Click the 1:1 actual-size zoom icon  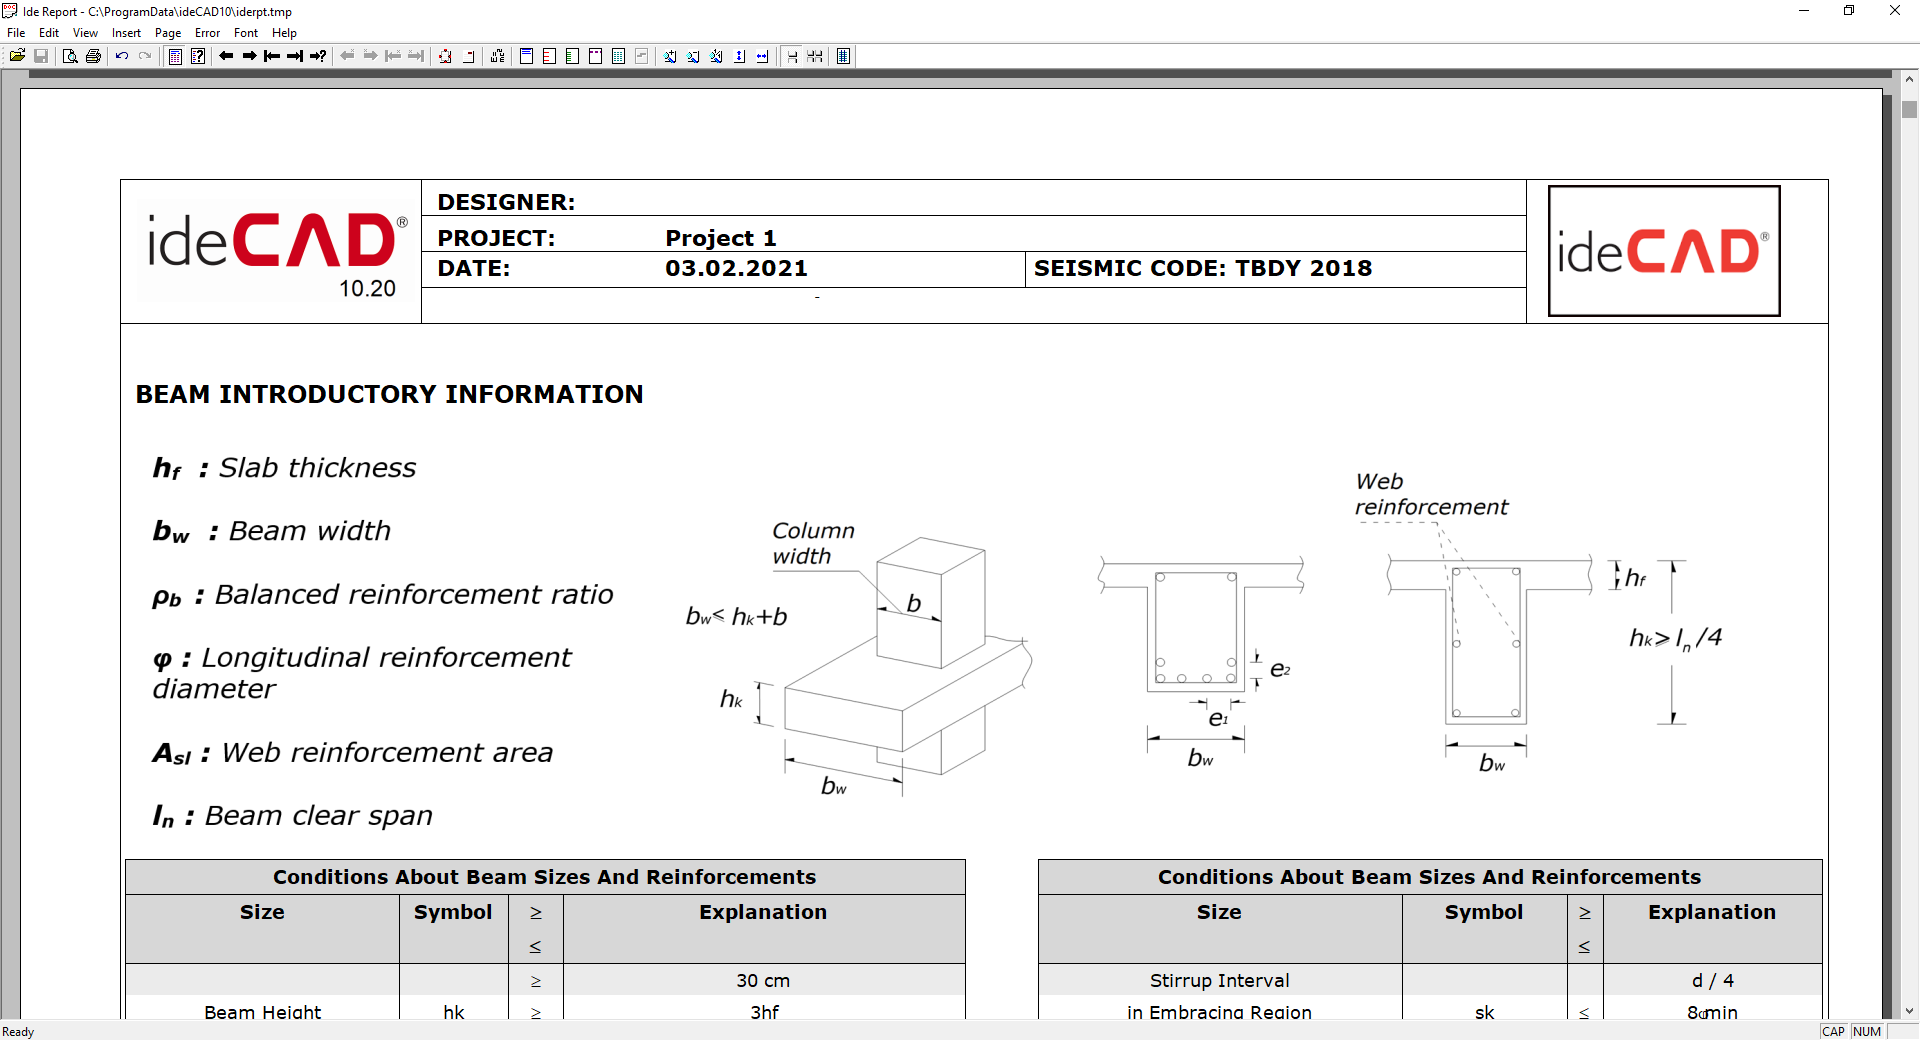pyautogui.click(x=717, y=56)
